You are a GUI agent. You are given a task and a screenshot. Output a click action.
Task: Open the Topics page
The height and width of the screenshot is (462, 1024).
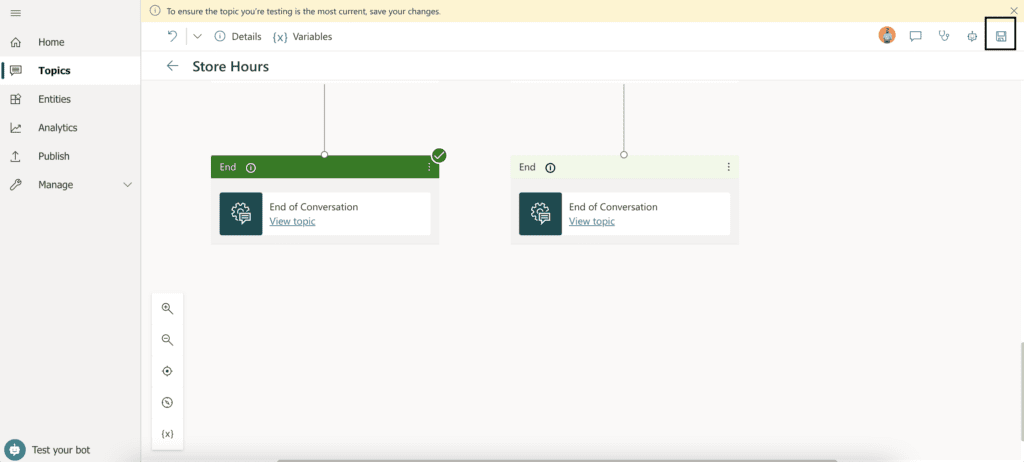point(70,71)
